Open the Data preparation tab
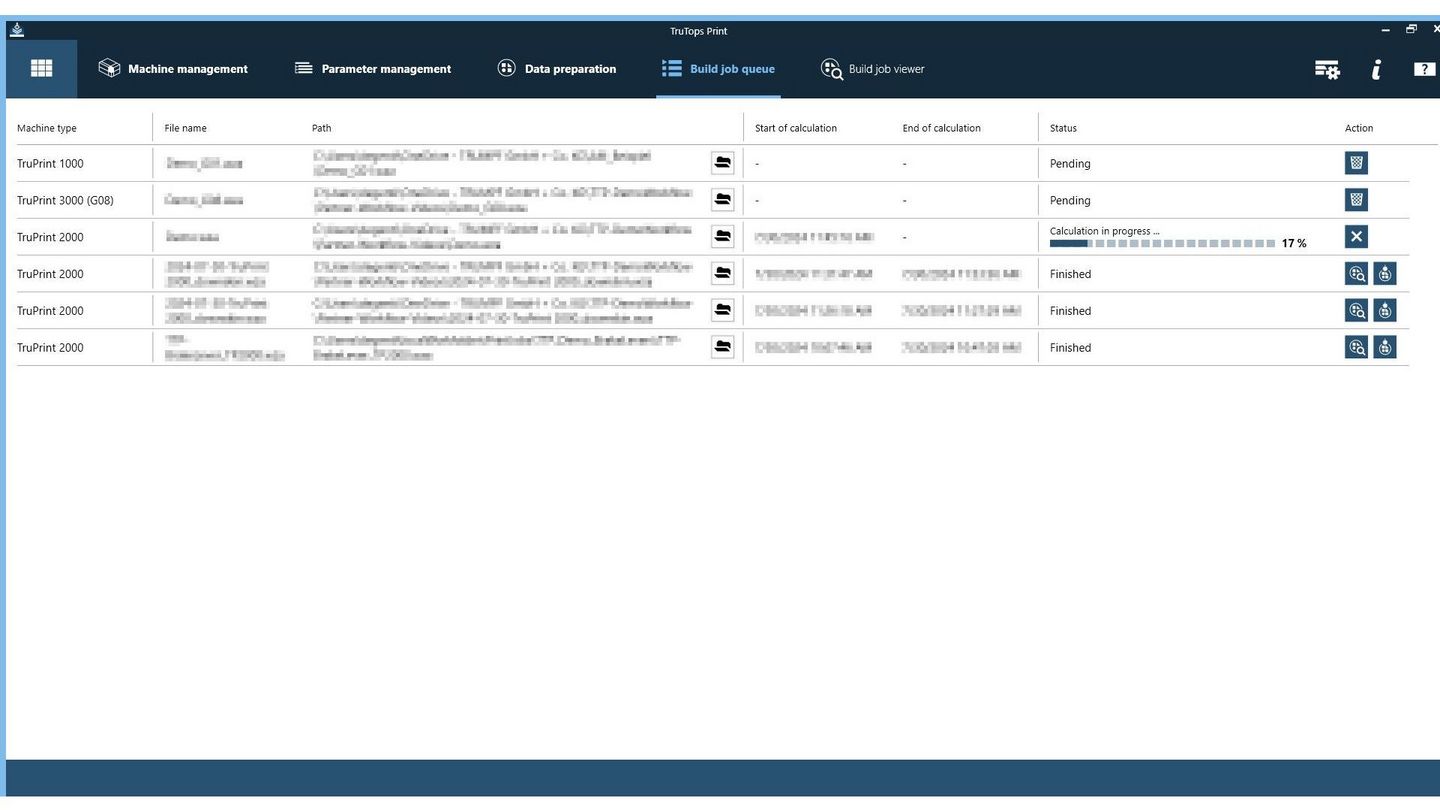This screenshot has width=1440, height=810. click(x=557, y=69)
